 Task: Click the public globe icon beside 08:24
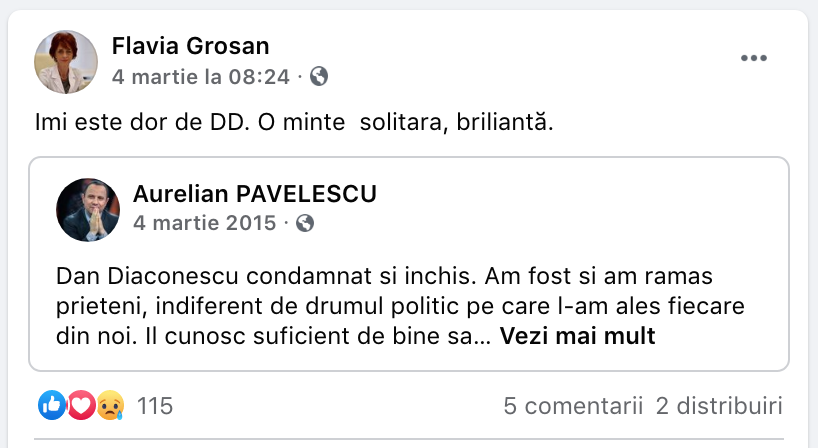(320, 76)
